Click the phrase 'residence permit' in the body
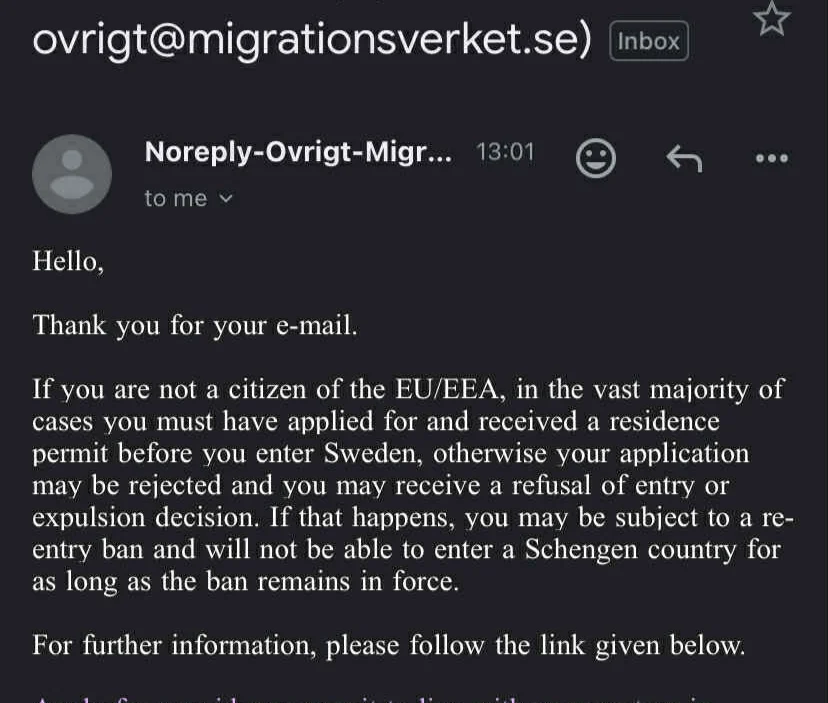 coord(650,421)
